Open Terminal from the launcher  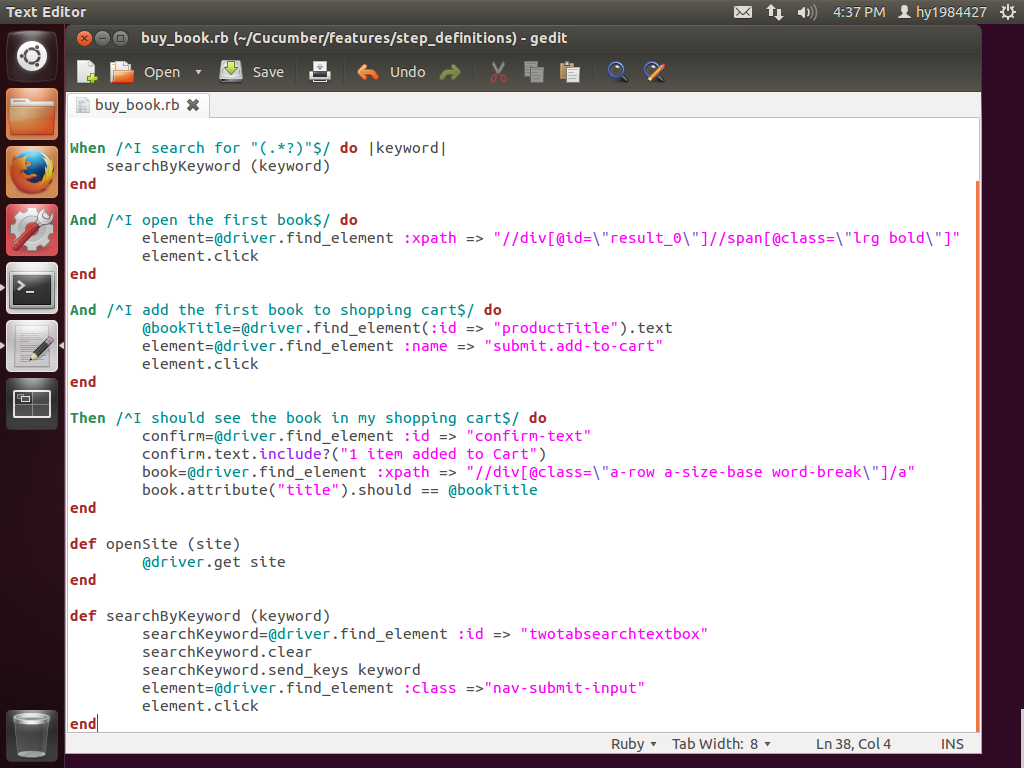32,288
